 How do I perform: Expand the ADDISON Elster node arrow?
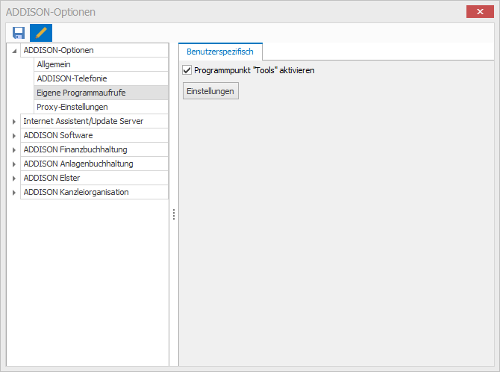(14, 178)
